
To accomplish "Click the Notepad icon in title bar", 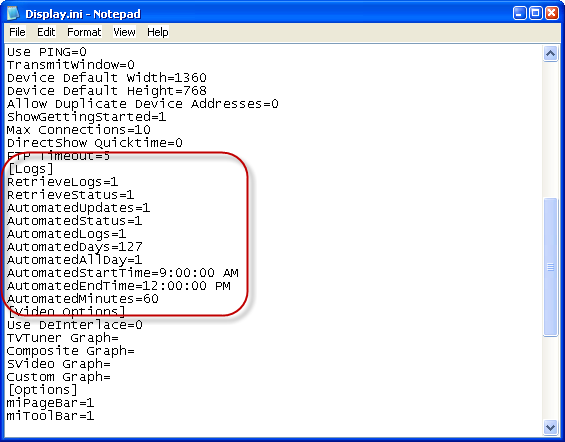I will [13, 13].
